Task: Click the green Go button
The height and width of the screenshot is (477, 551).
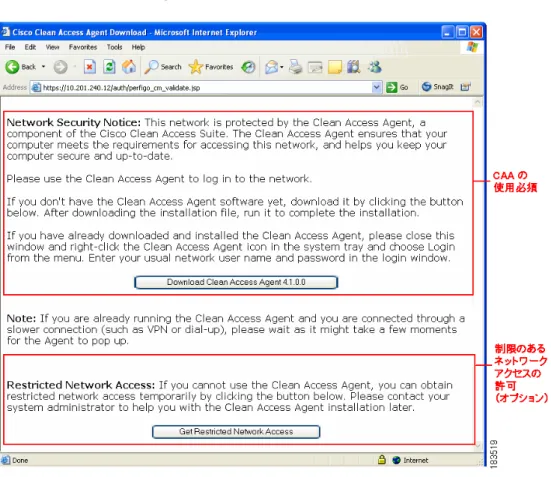Action: pos(397,87)
